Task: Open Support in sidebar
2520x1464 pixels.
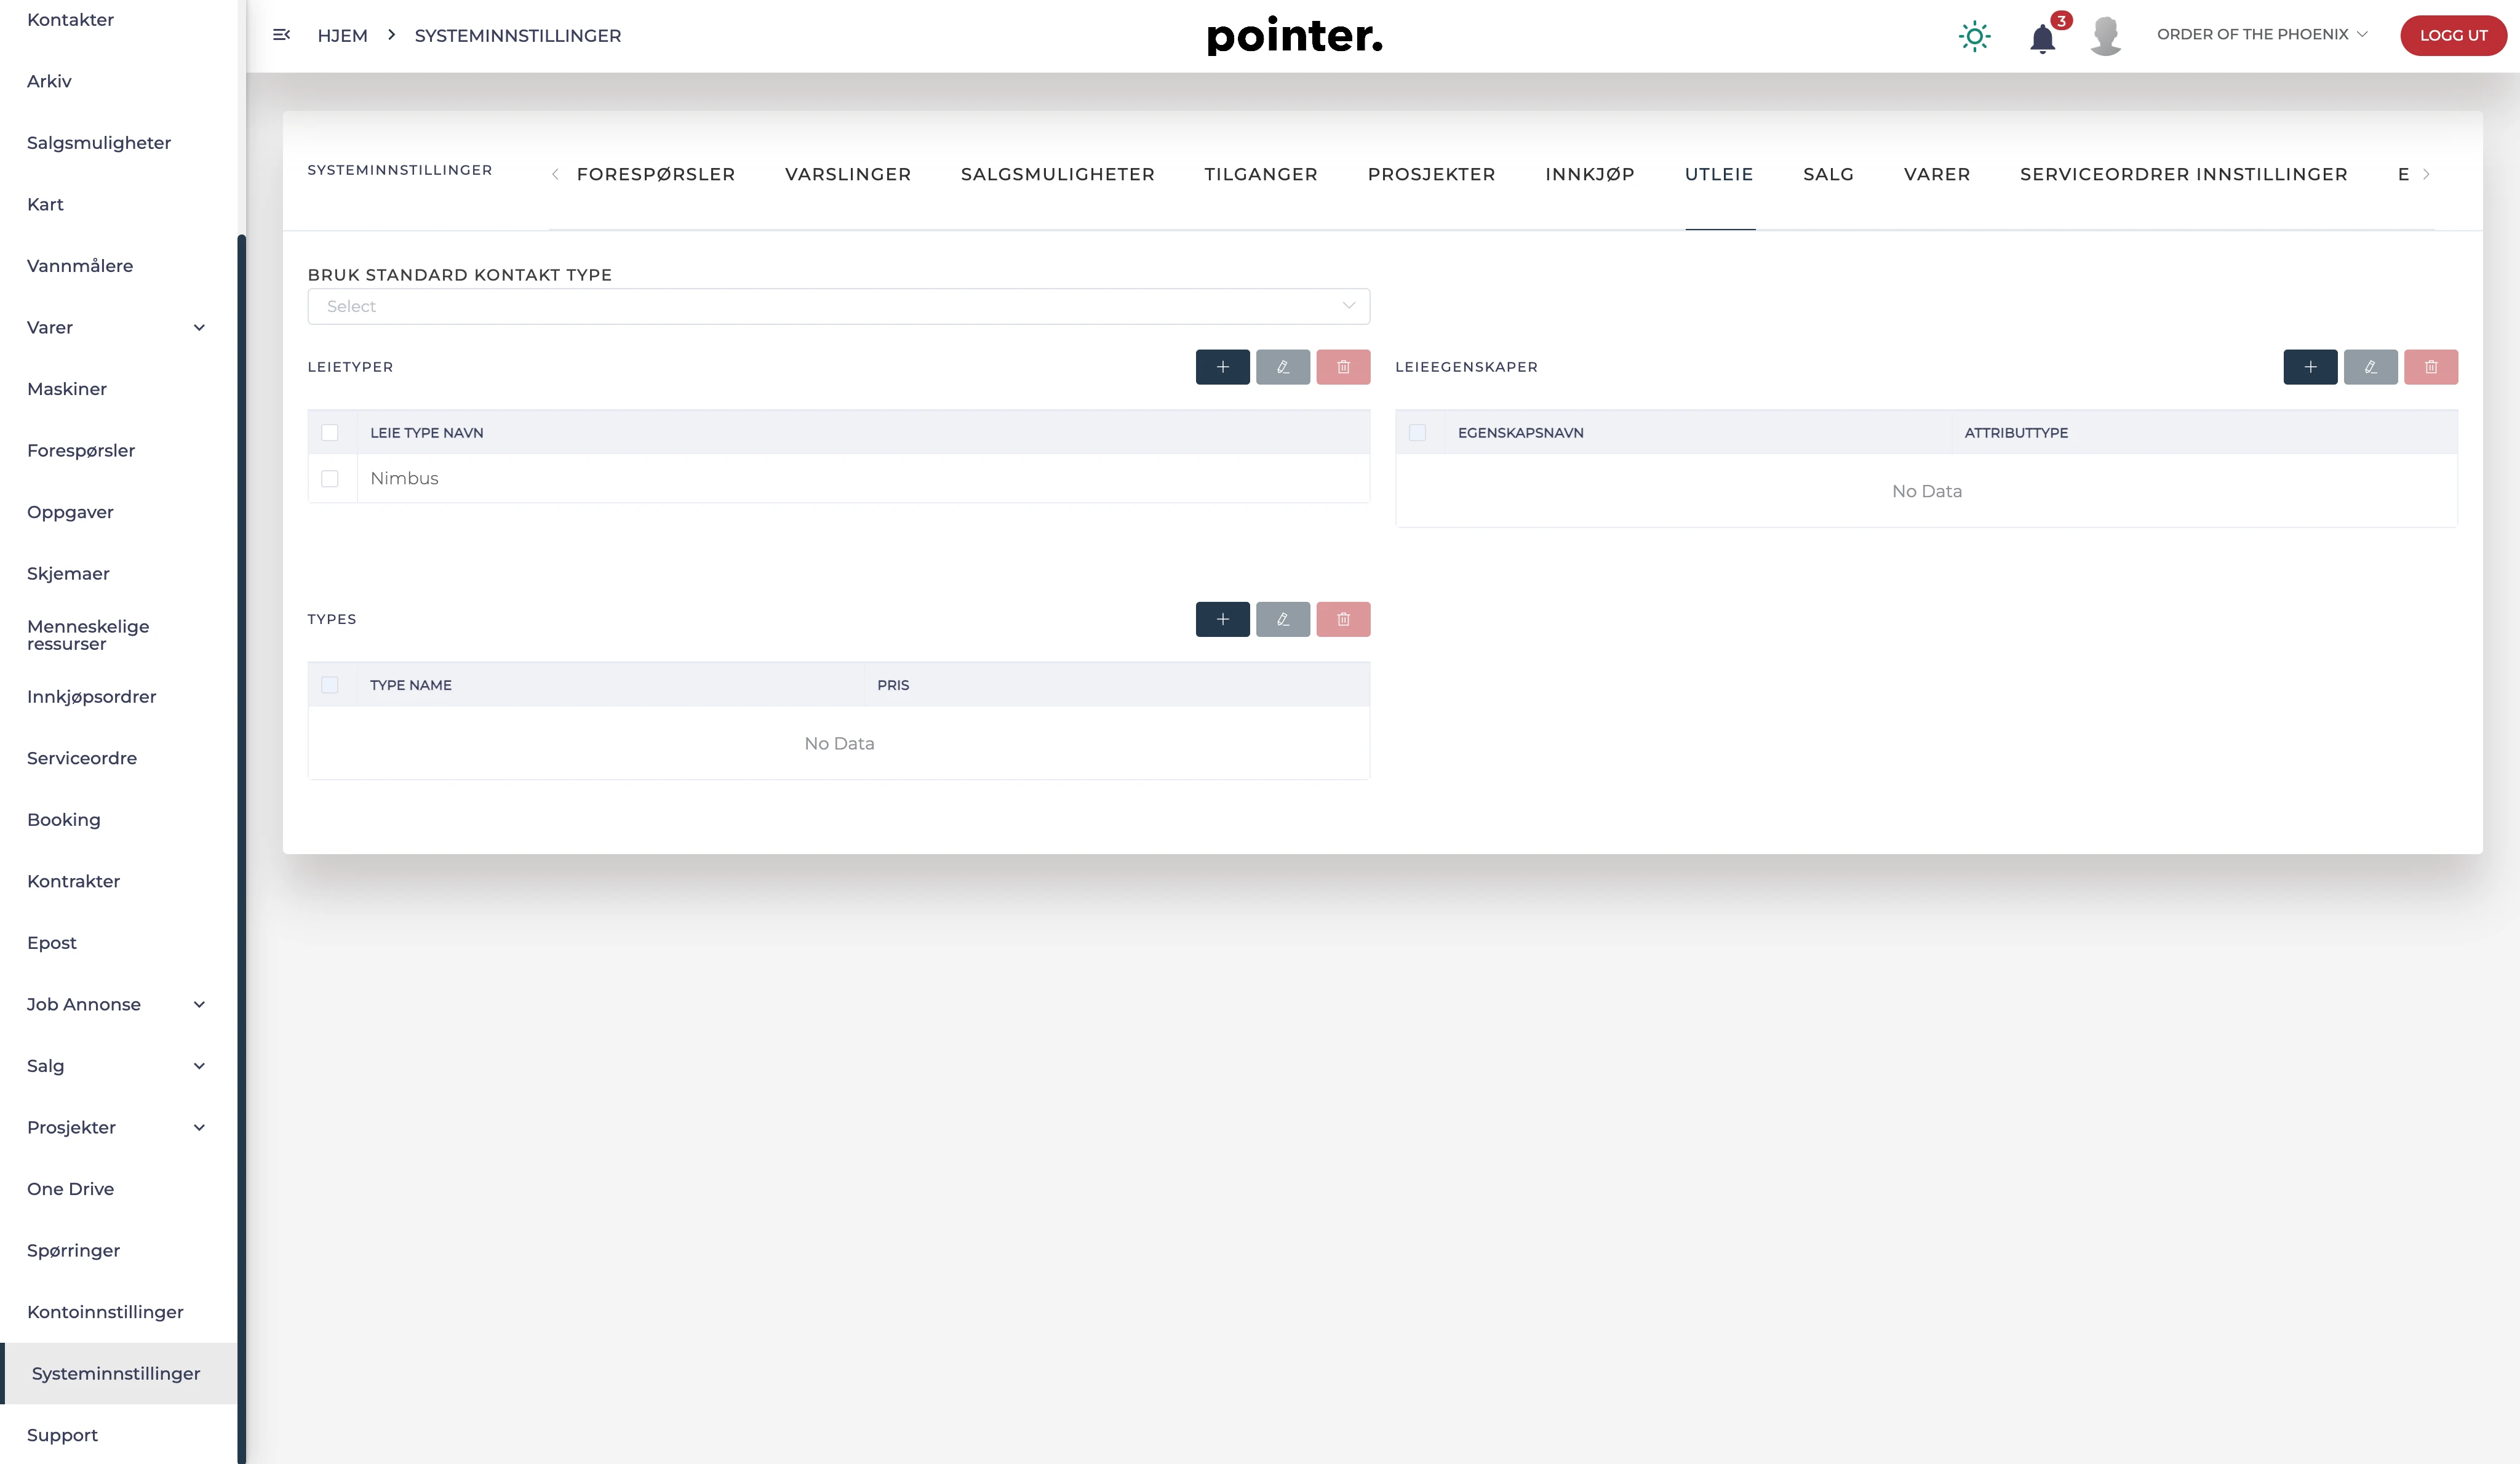Action: point(62,1435)
